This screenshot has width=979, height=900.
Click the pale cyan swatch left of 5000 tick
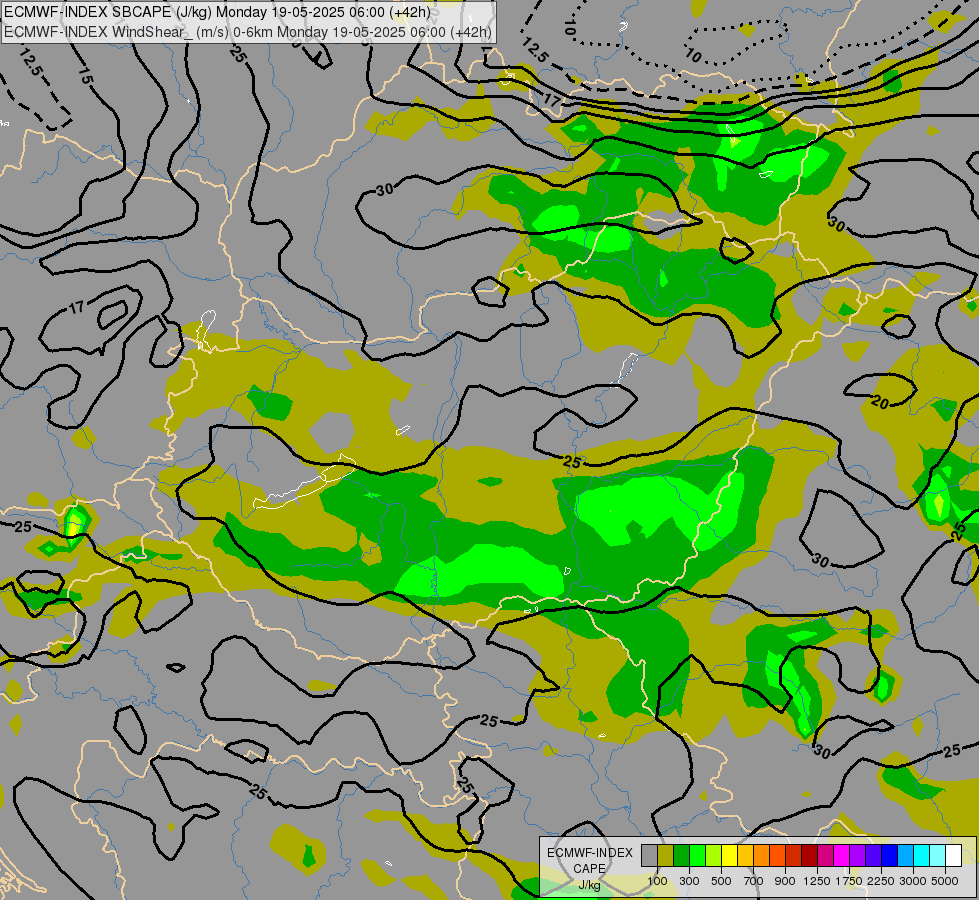[937, 856]
